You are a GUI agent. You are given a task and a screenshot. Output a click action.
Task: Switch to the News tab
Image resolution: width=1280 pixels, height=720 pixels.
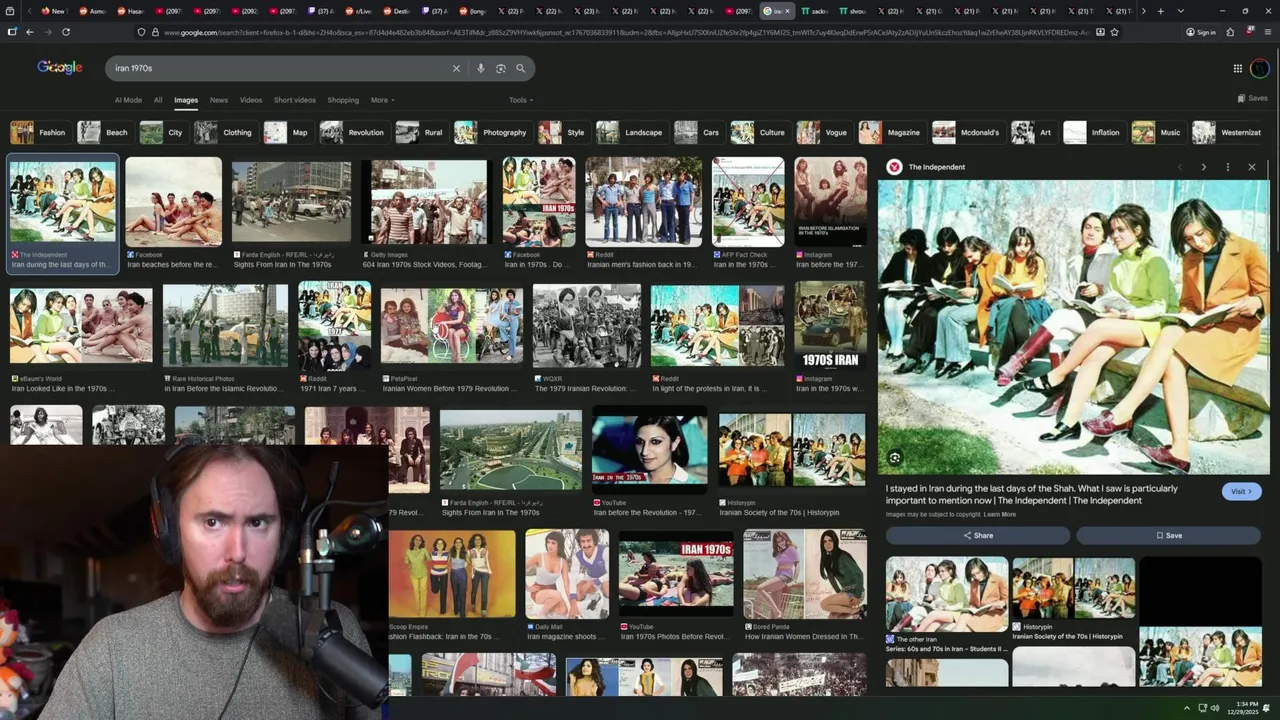219,100
